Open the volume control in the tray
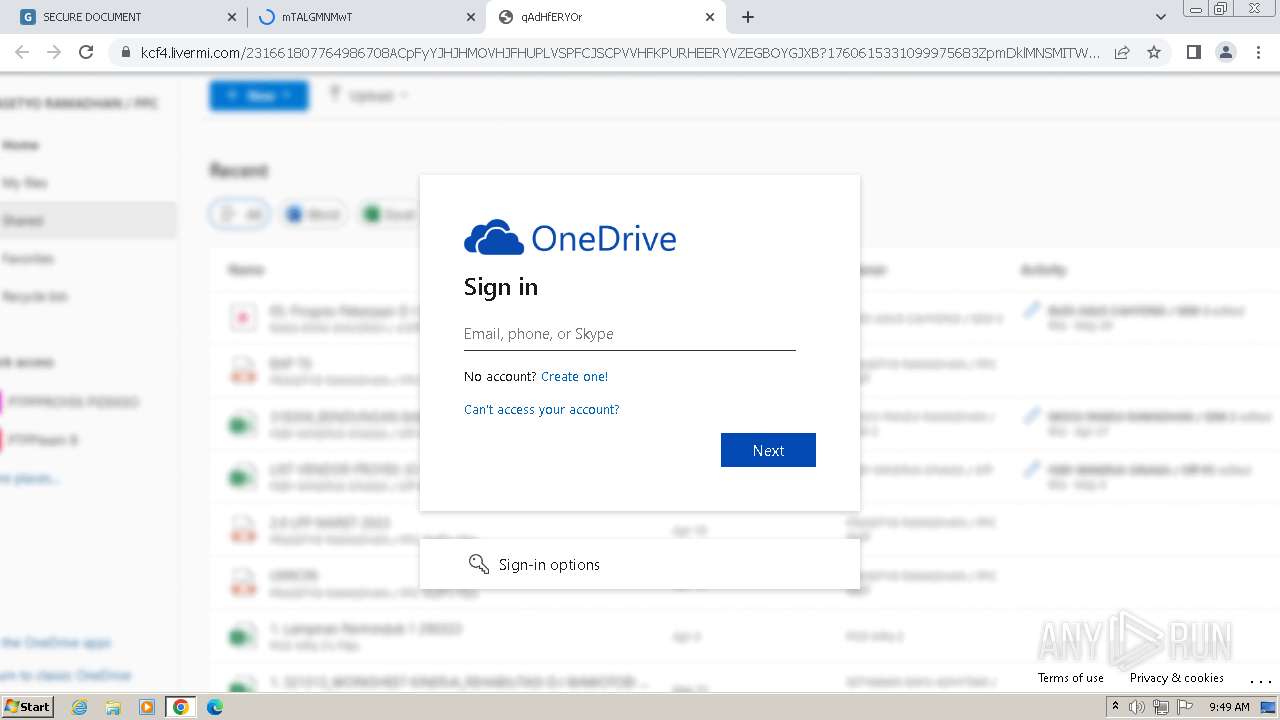Screen dimensions: 1280x720 (1137, 707)
